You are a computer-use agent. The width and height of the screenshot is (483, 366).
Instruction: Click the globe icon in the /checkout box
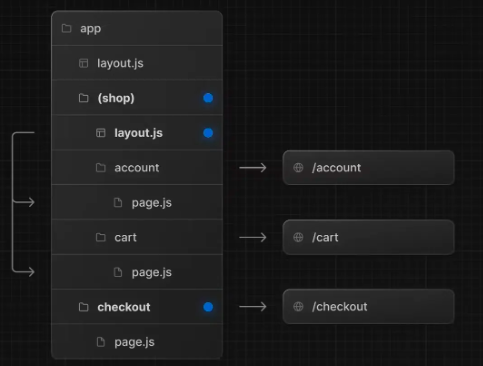(x=298, y=307)
